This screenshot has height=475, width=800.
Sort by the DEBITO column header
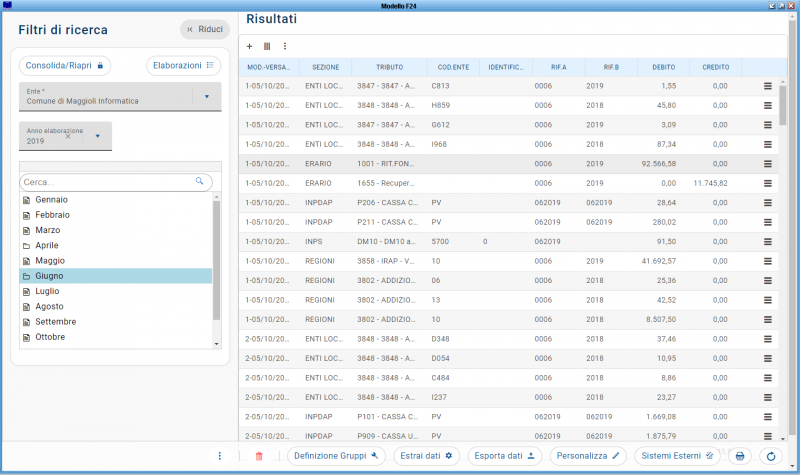point(663,68)
